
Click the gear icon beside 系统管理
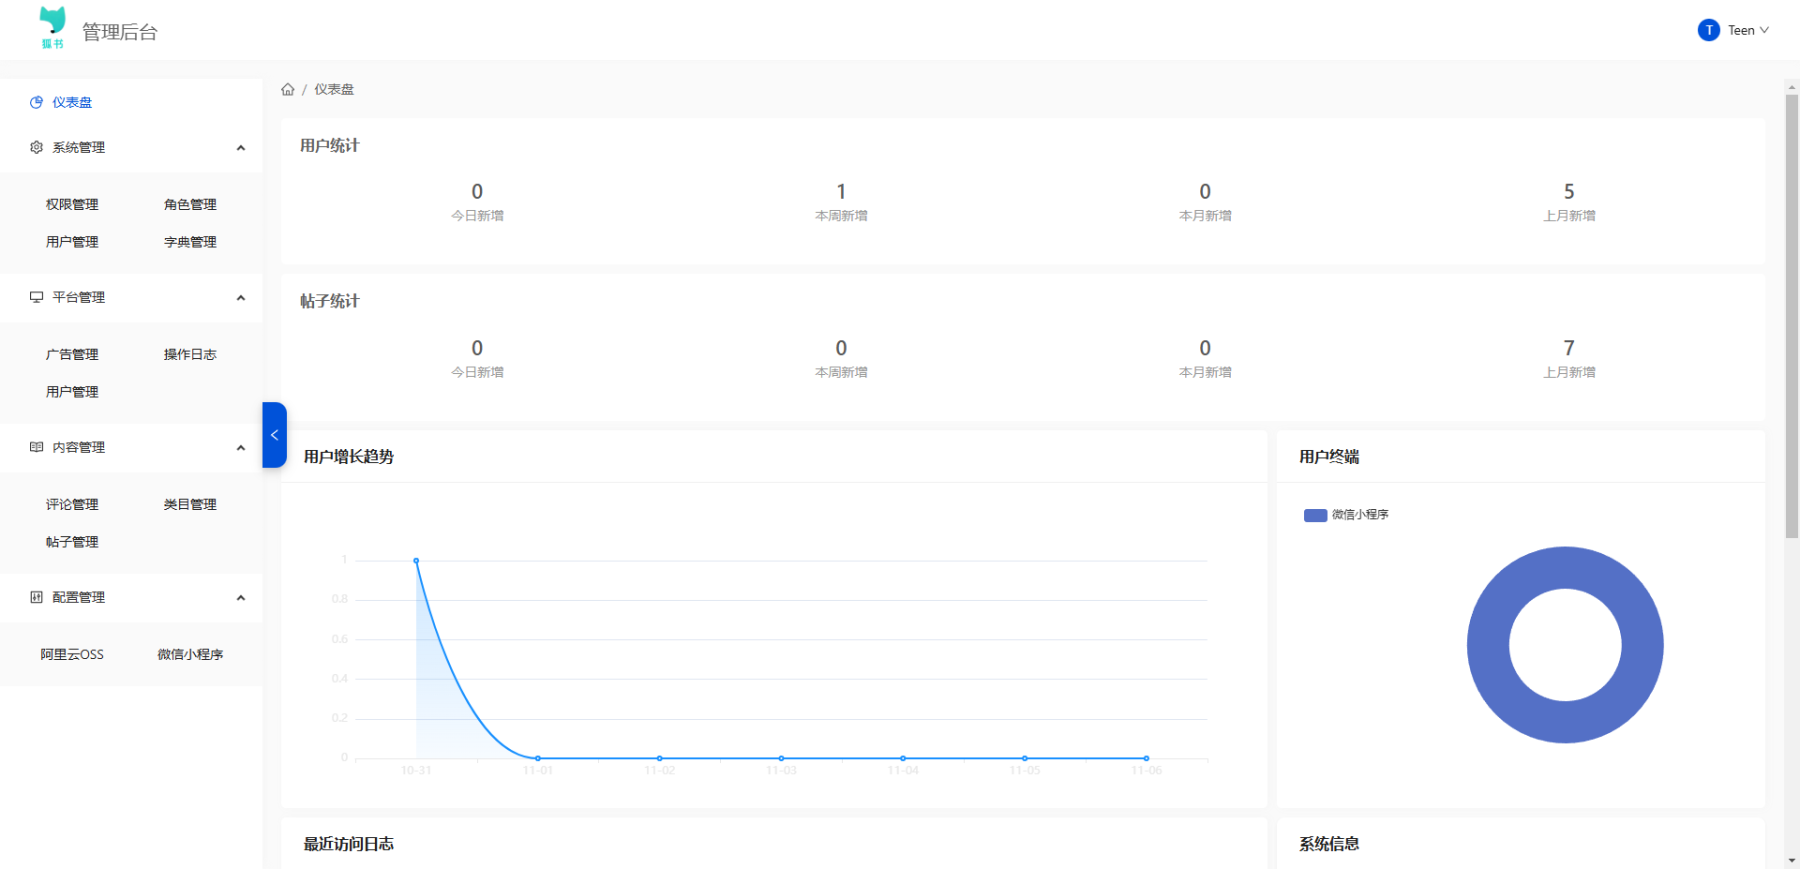pyautogui.click(x=37, y=148)
